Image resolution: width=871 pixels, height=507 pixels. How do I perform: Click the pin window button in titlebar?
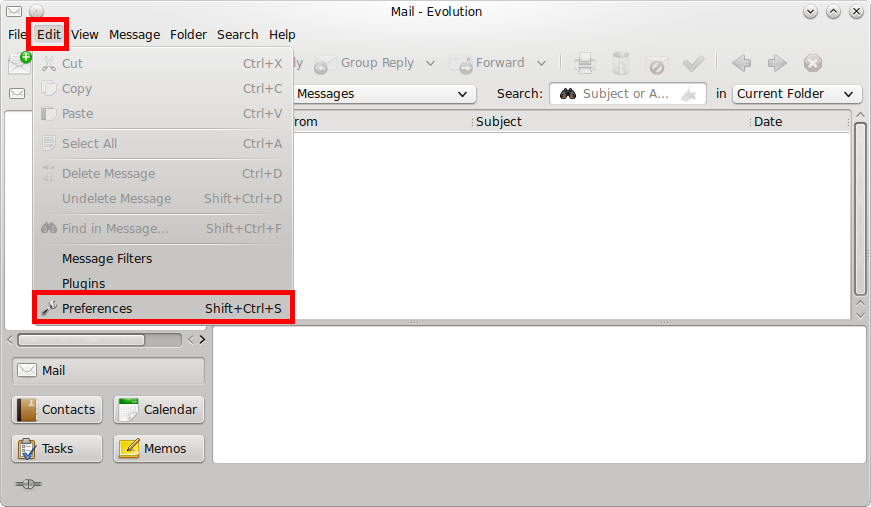36,11
